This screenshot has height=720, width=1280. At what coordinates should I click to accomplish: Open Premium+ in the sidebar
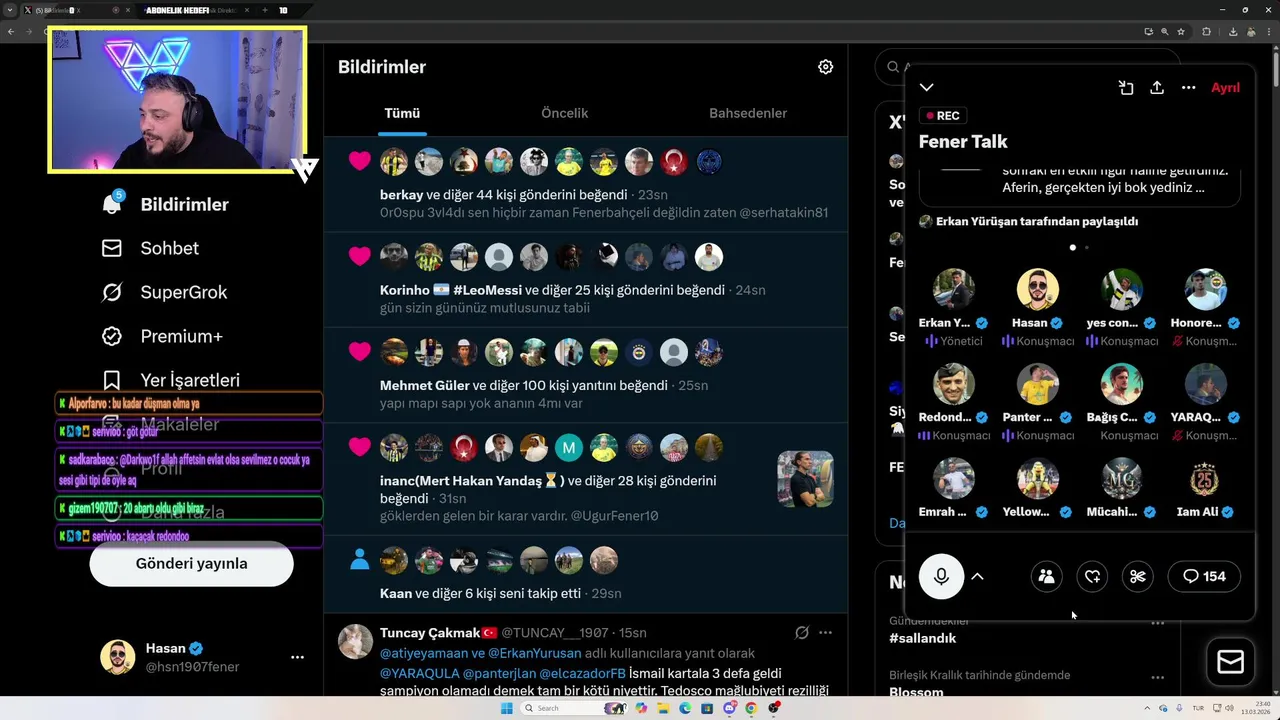pos(162,336)
